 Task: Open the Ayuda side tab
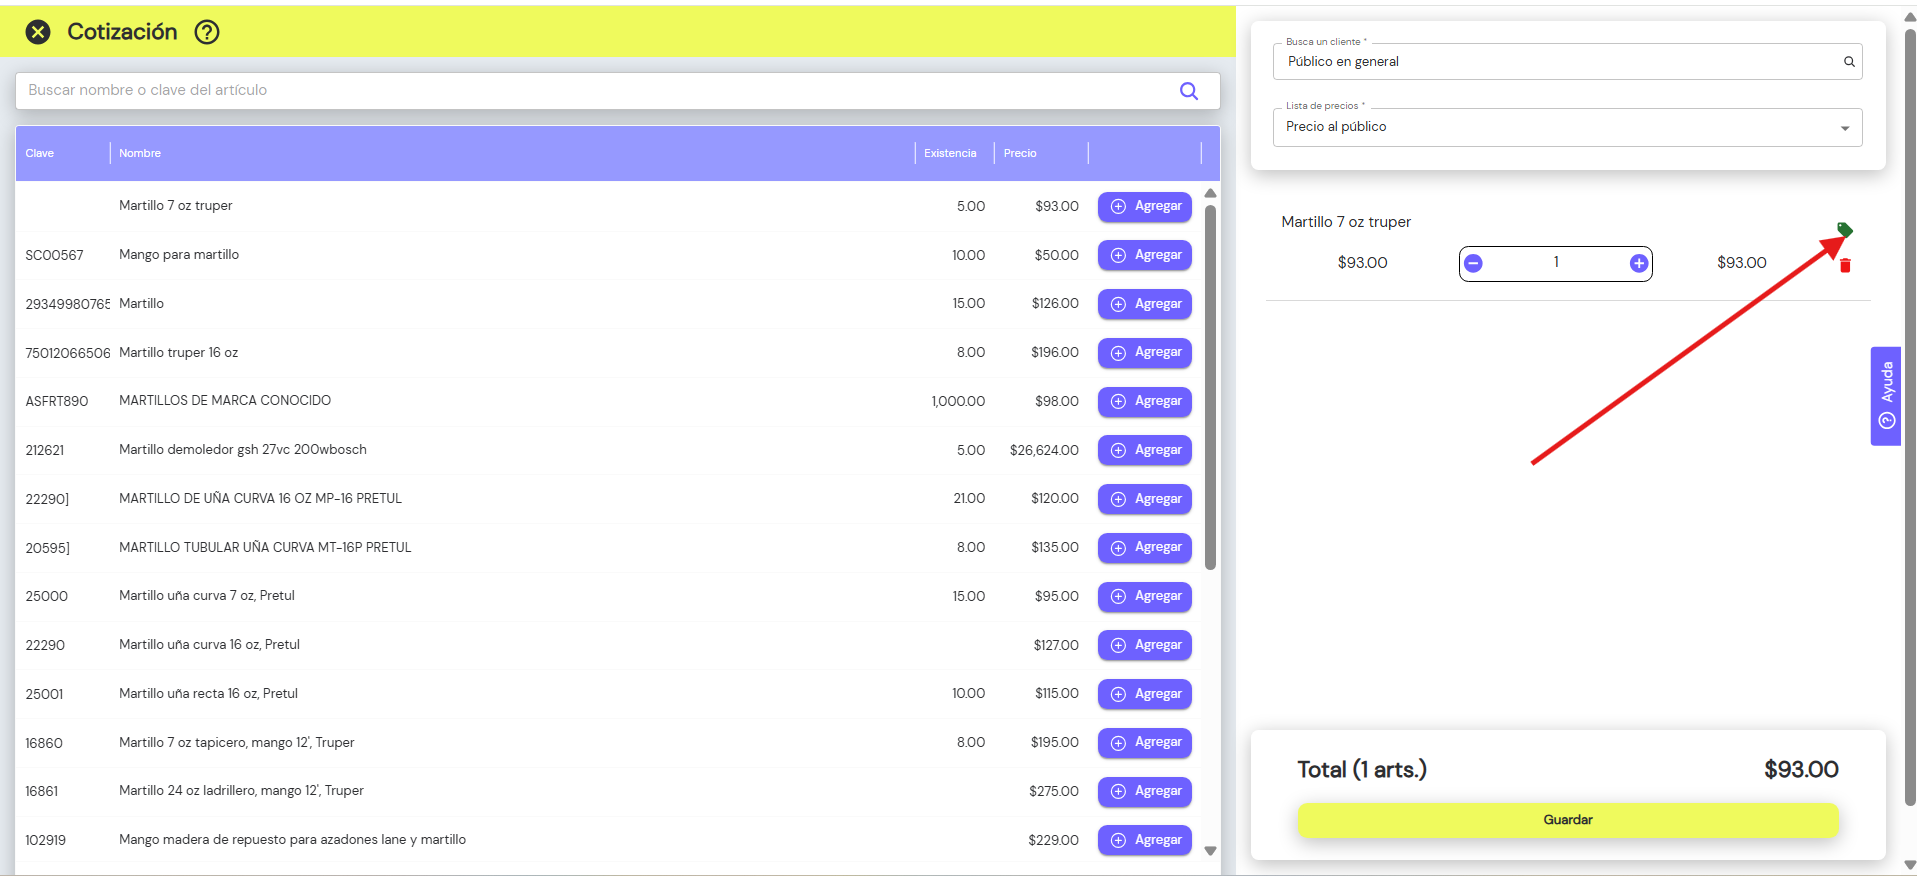pyautogui.click(x=1886, y=396)
